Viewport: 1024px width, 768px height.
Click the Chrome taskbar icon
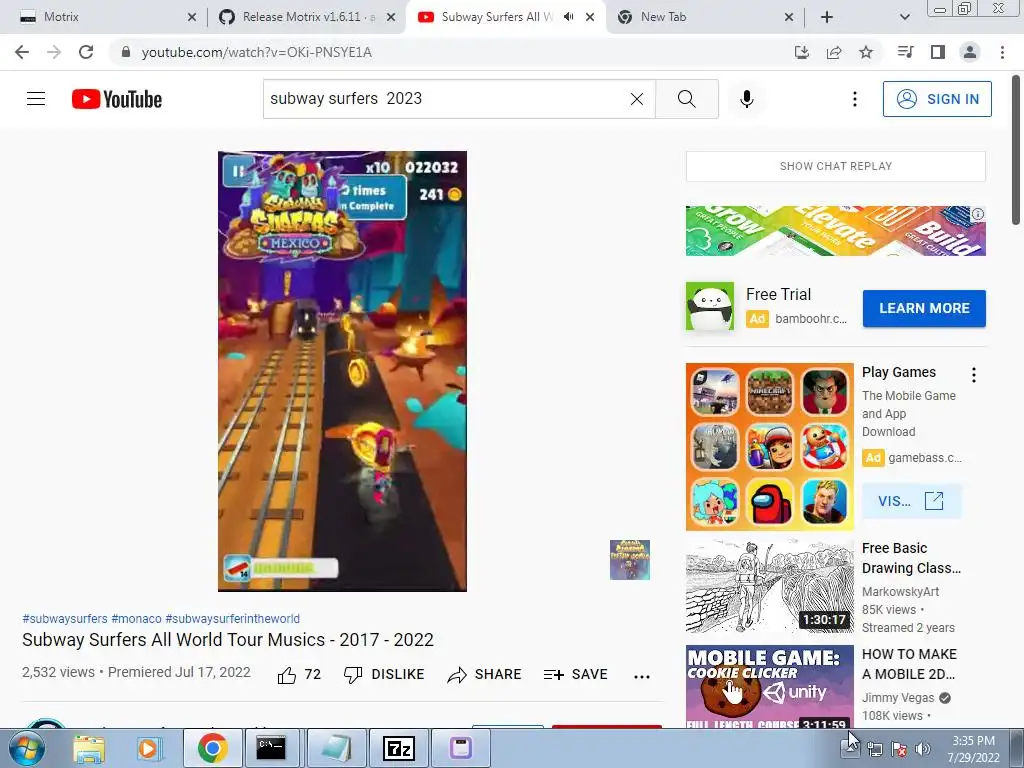pos(213,748)
